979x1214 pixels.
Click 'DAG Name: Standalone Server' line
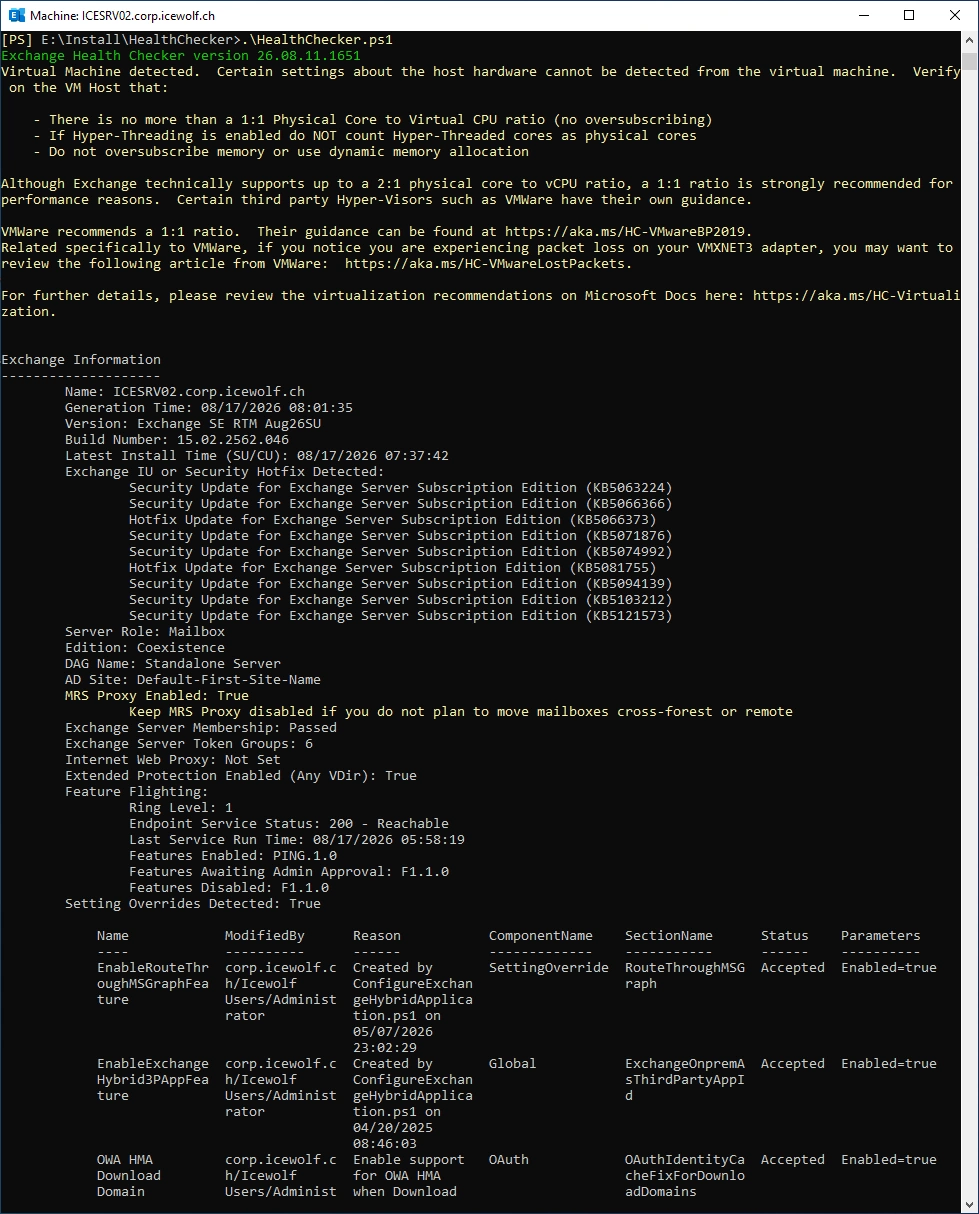173,664
